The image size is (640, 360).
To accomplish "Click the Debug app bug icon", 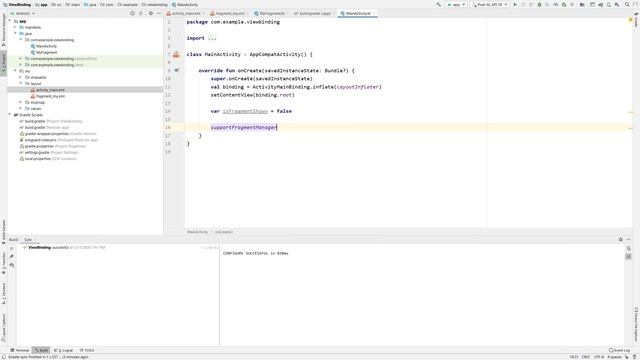I will click(539, 4).
